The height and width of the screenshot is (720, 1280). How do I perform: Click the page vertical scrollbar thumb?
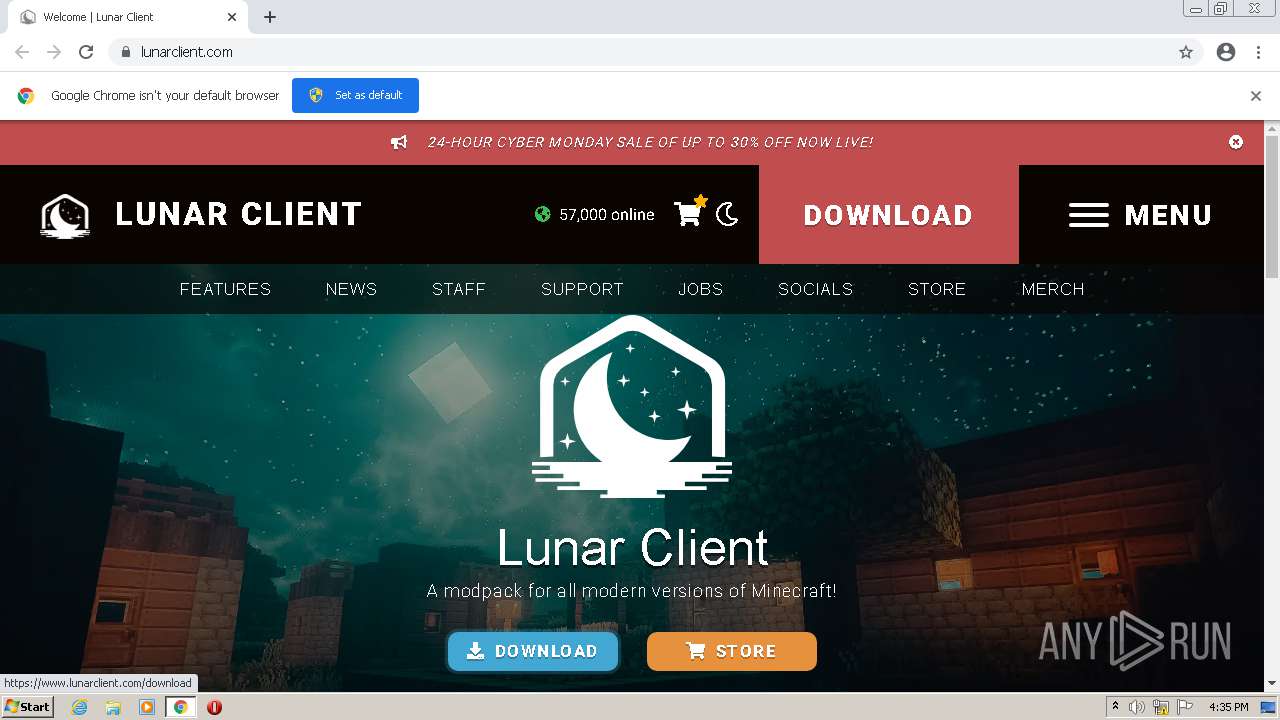pos(1272,205)
